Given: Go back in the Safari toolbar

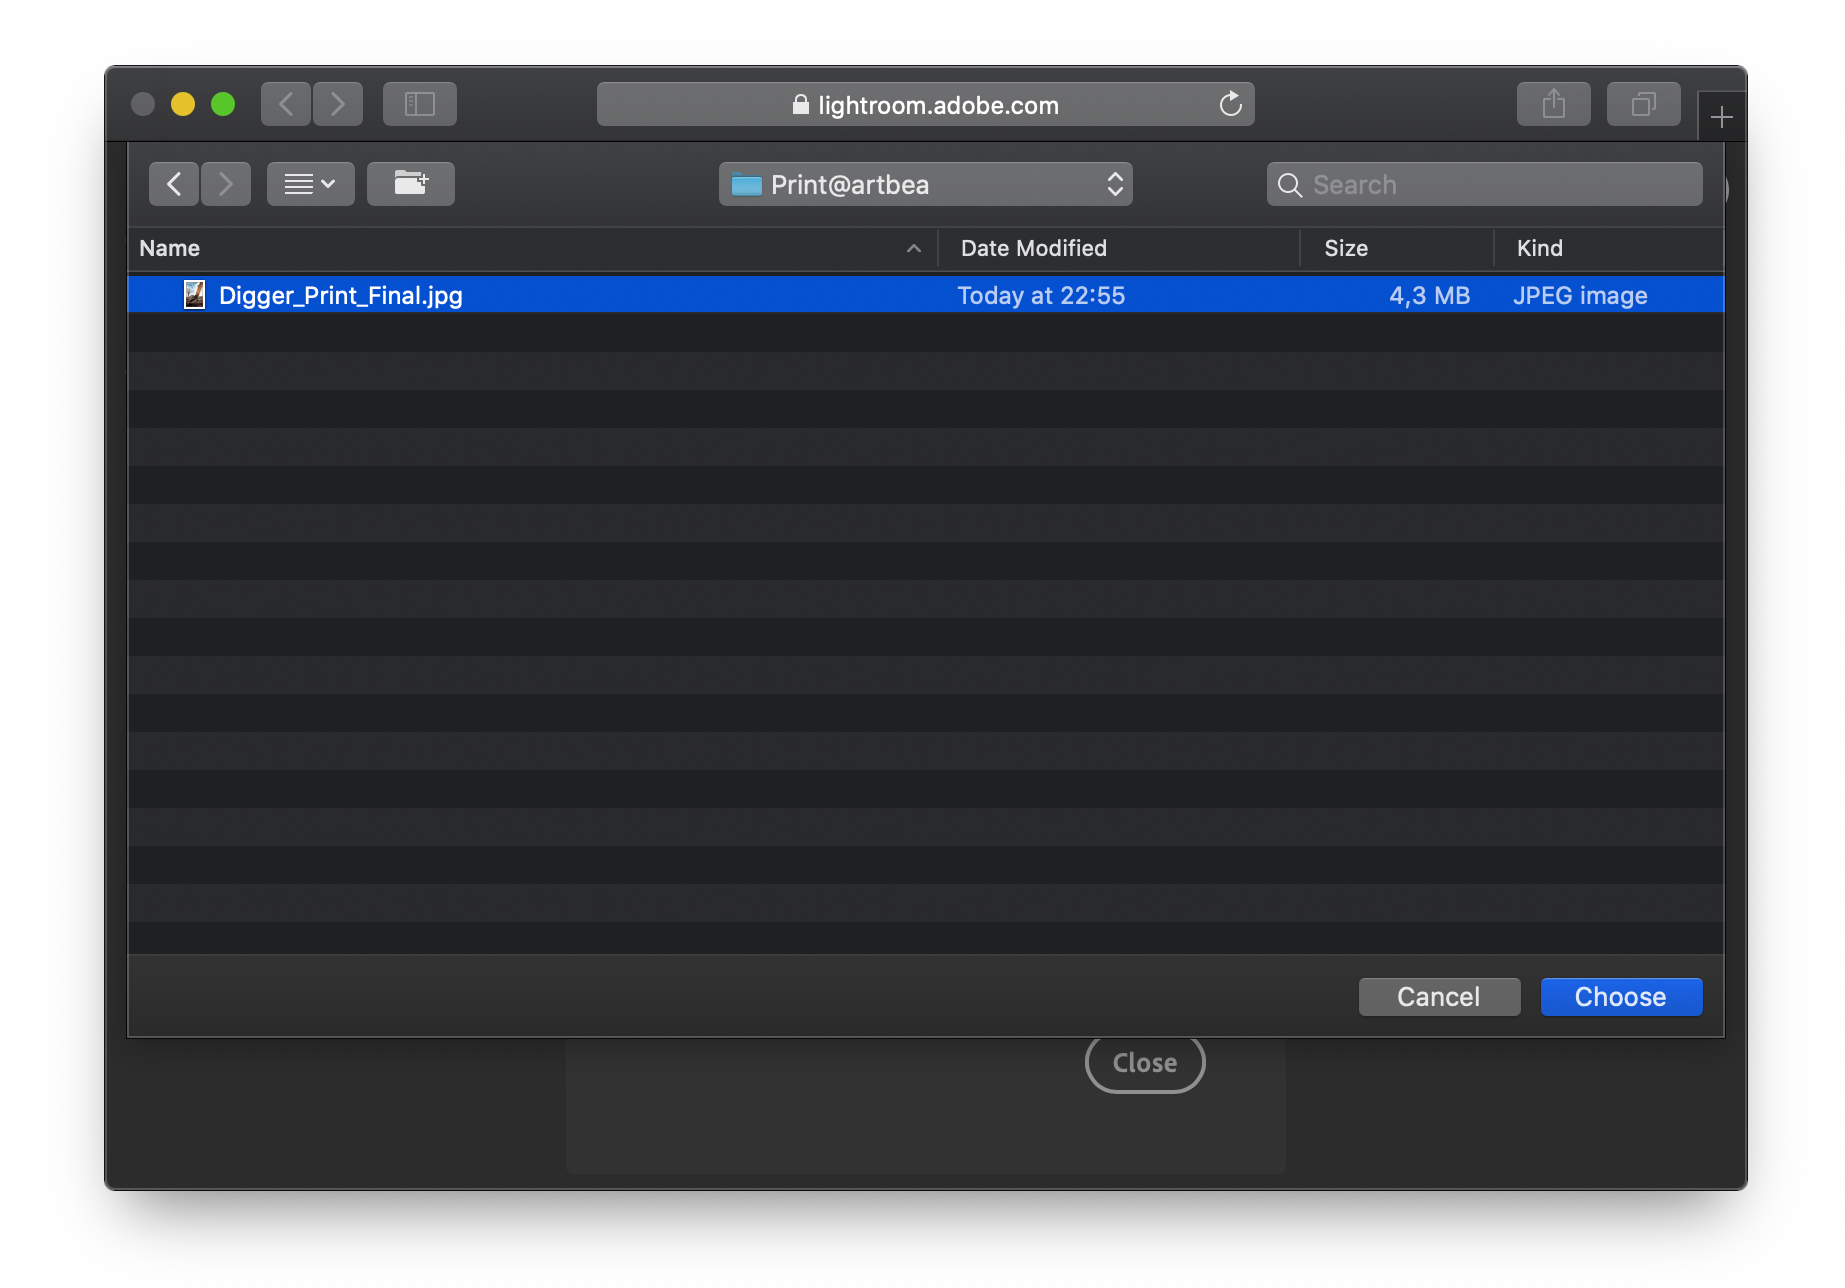Looking at the screenshot, I should (286, 104).
